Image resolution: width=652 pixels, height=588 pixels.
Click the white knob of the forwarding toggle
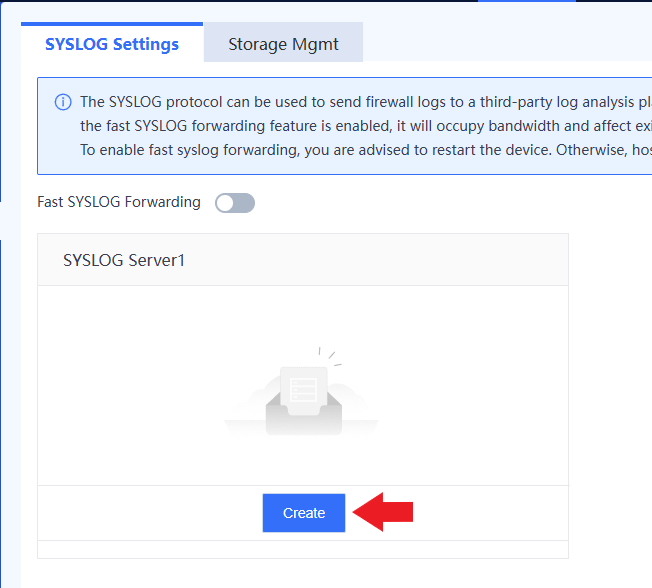coord(226,203)
